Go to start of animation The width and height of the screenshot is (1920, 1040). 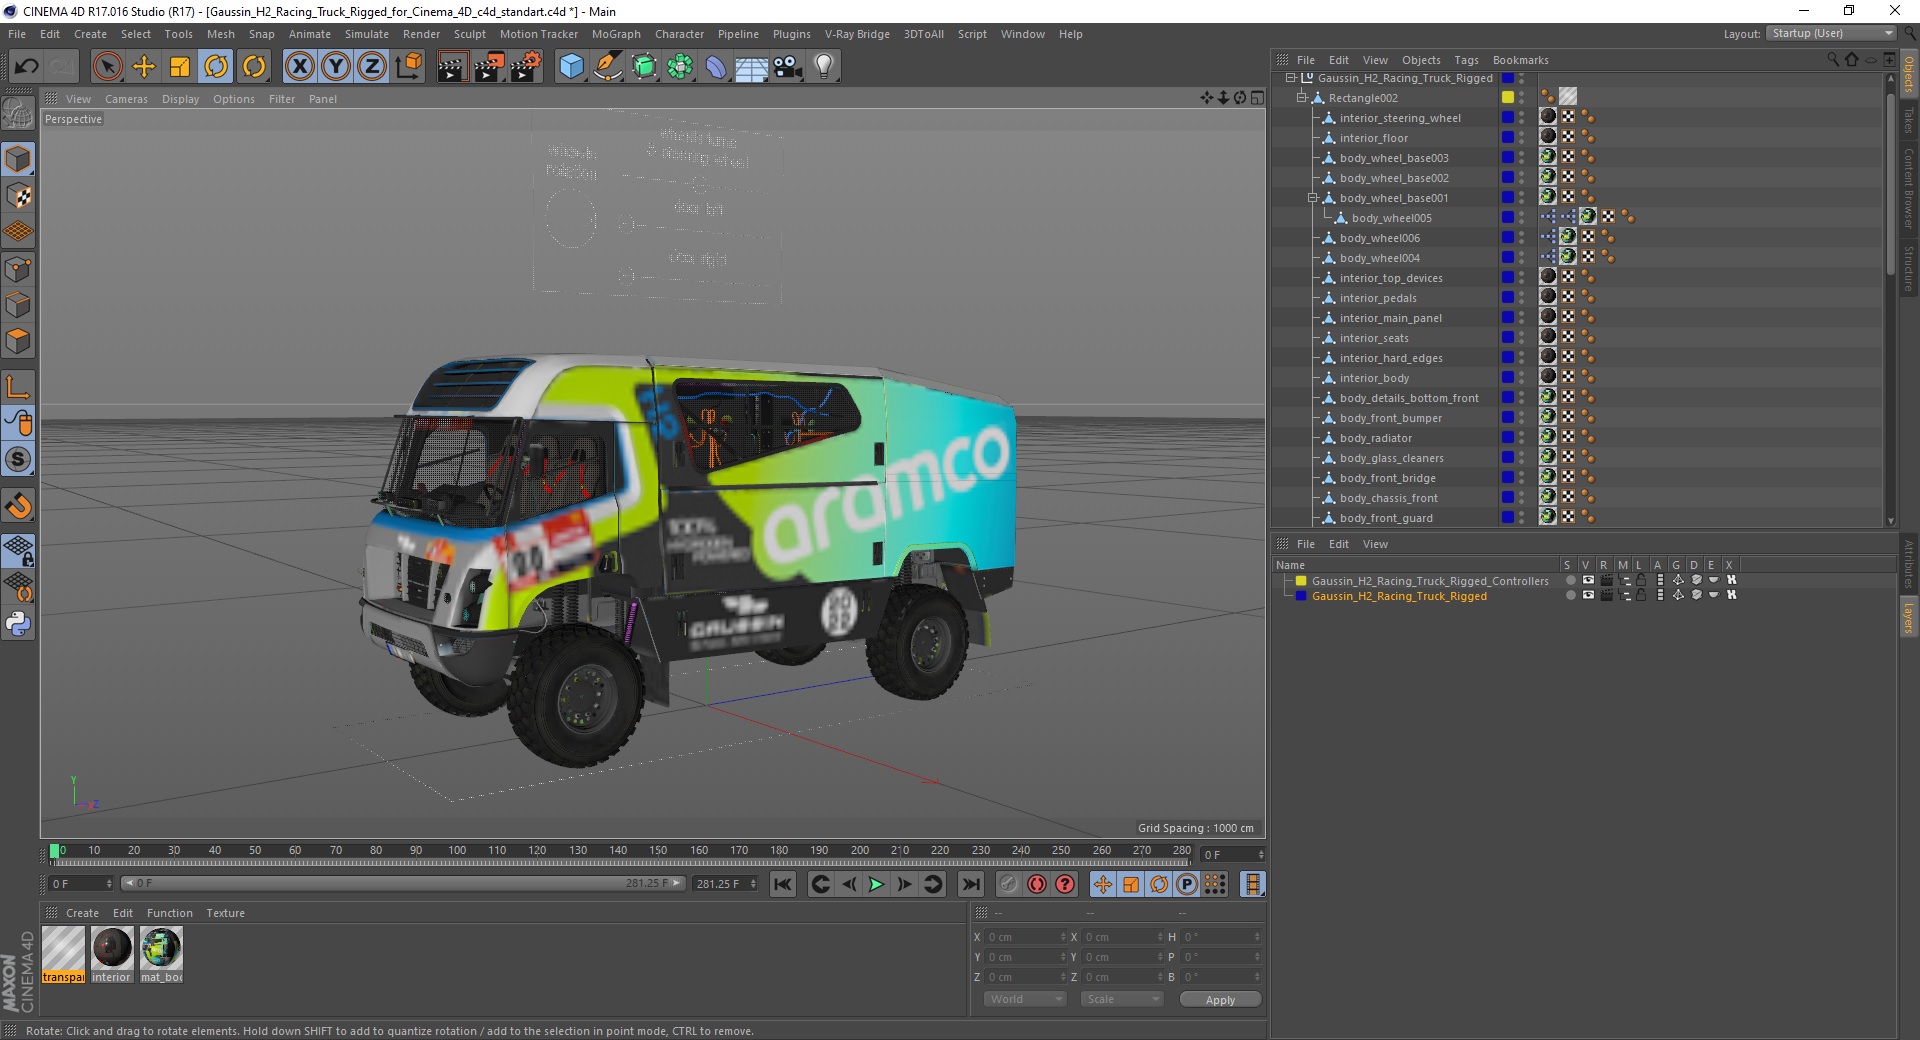click(783, 884)
